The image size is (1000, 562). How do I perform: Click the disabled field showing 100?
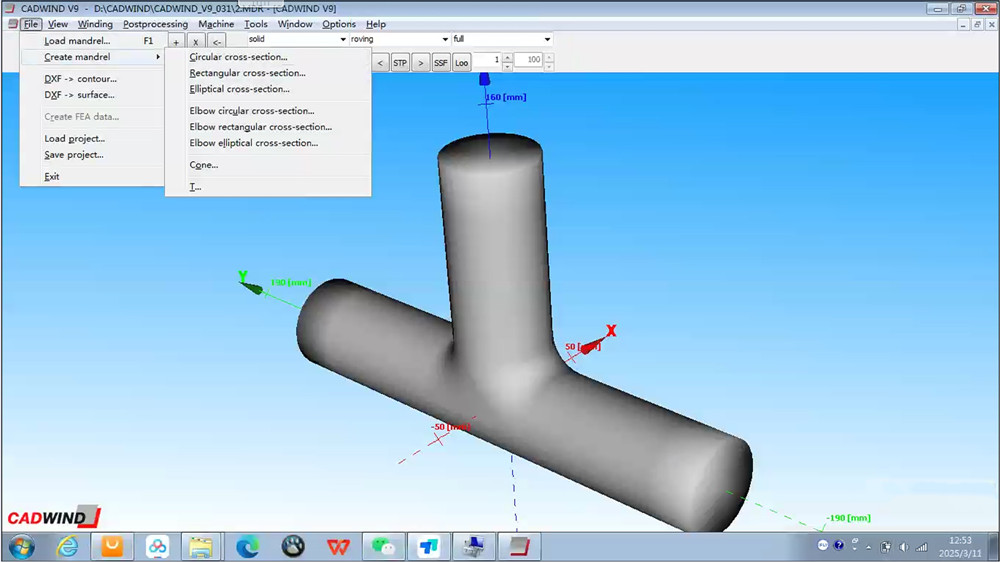pos(528,59)
